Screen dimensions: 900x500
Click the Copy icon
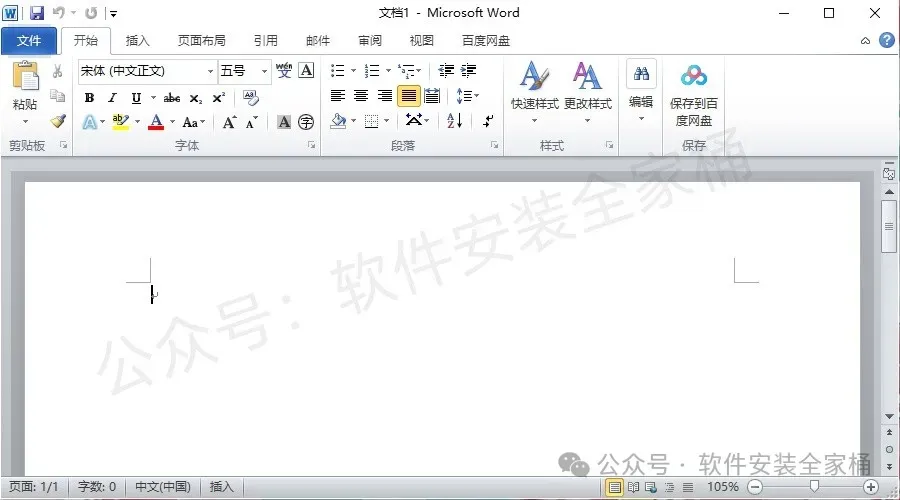point(57,95)
